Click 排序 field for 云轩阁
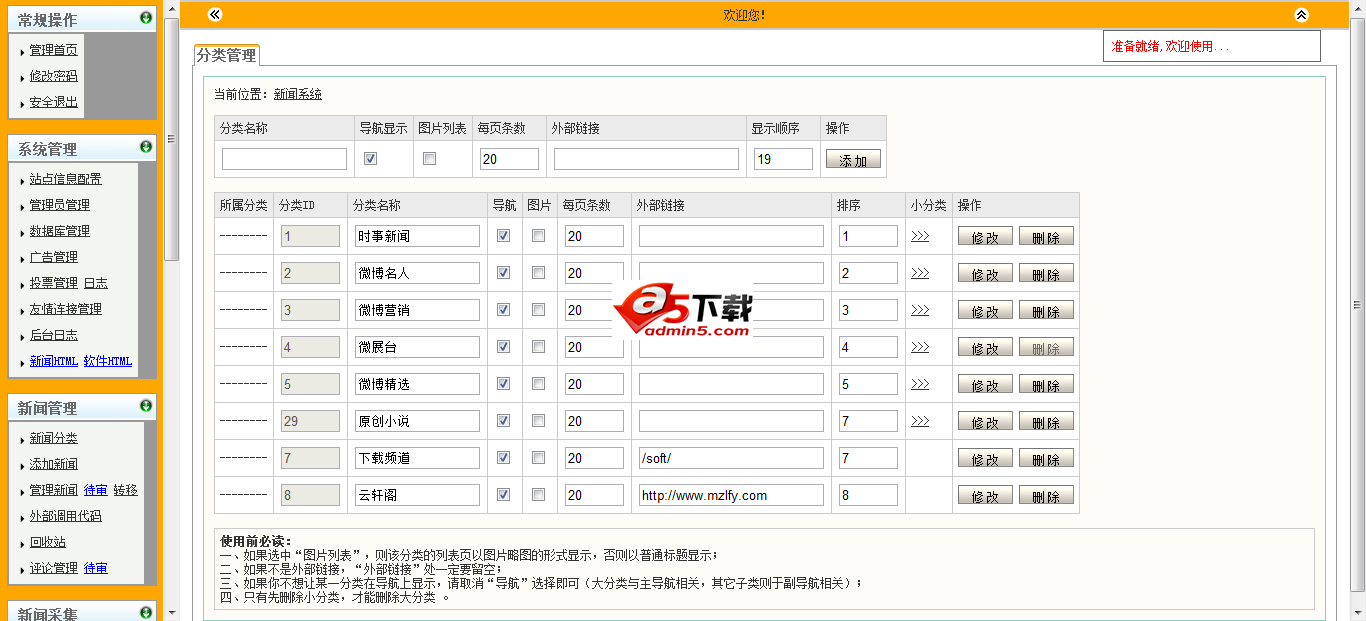 868,495
